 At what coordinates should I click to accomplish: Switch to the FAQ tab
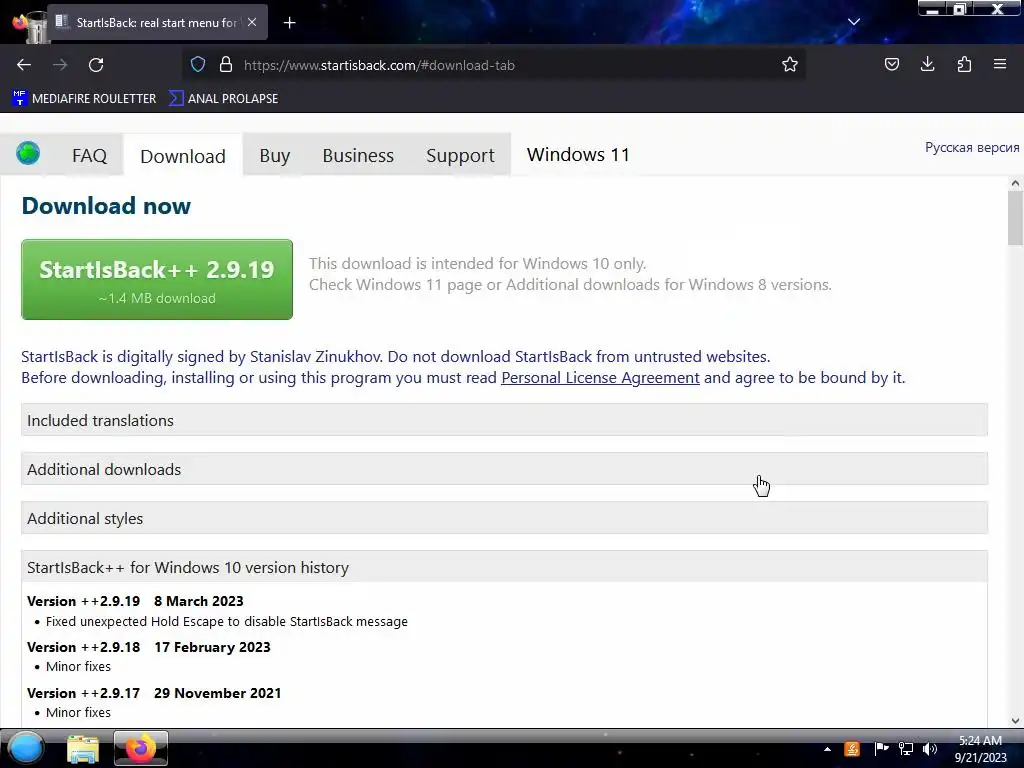click(89, 155)
